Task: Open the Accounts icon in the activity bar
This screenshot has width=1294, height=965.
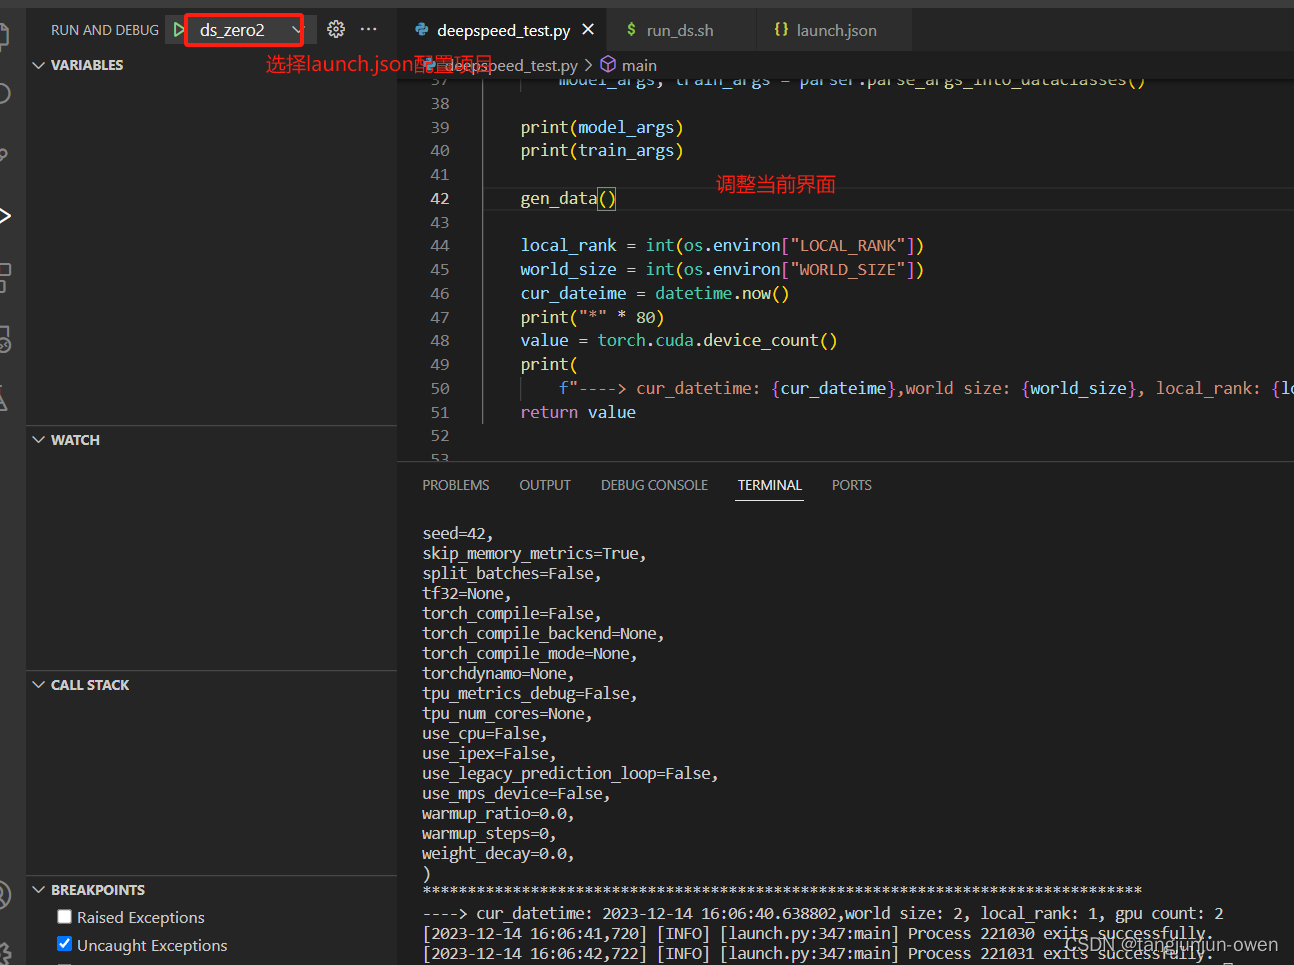Action: coord(5,893)
